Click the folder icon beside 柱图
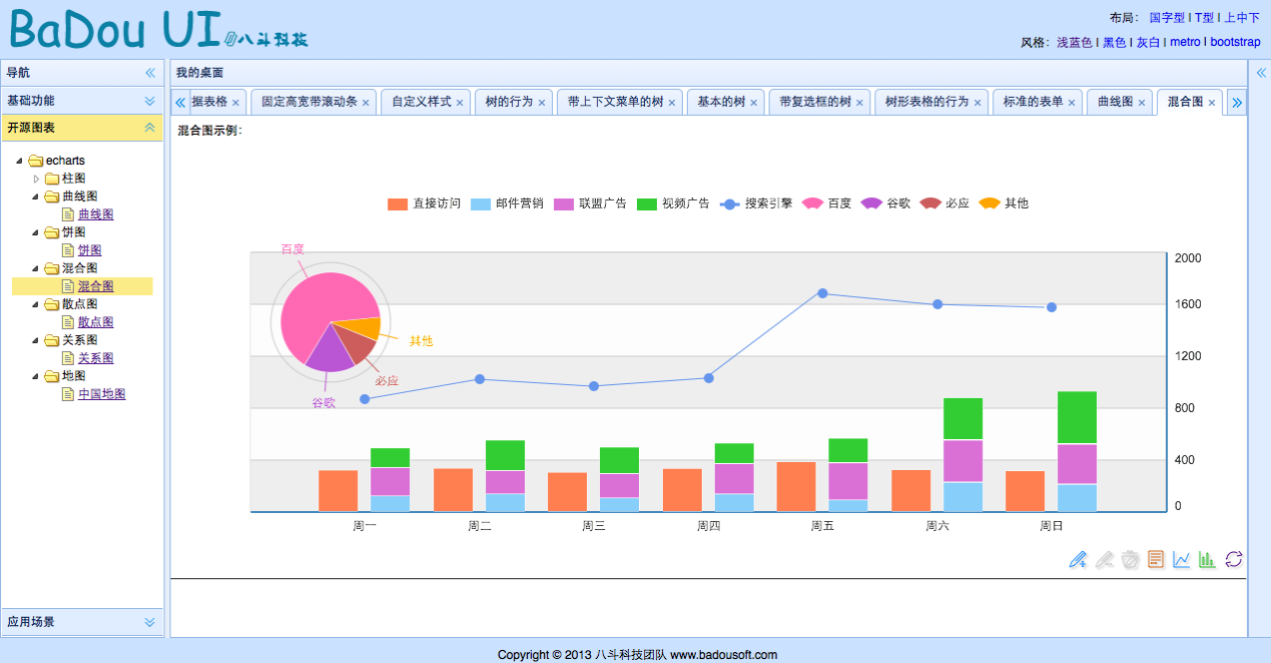The height and width of the screenshot is (663, 1271). [x=52, y=179]
